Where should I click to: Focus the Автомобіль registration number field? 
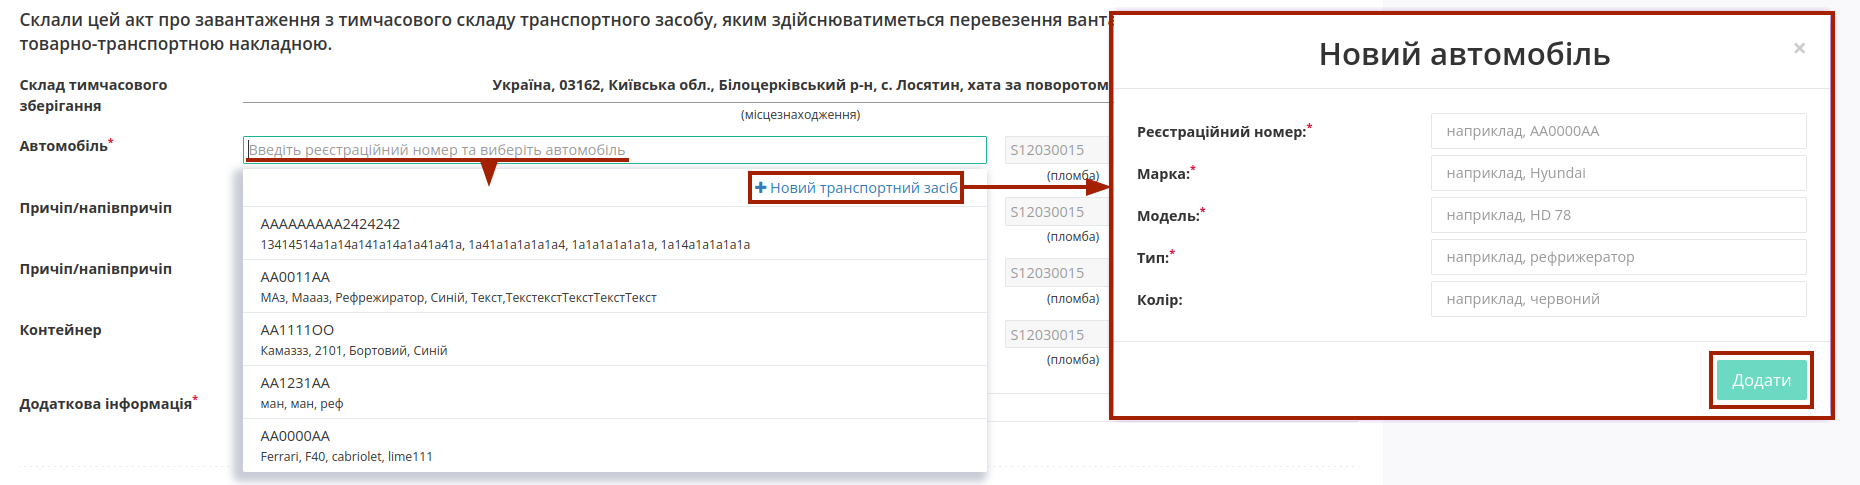click(614, 150)
